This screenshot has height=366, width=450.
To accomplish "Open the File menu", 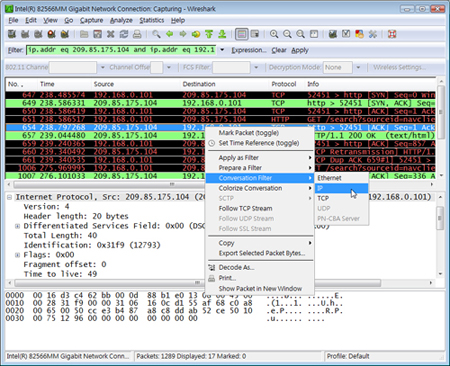I will [13, 20].
